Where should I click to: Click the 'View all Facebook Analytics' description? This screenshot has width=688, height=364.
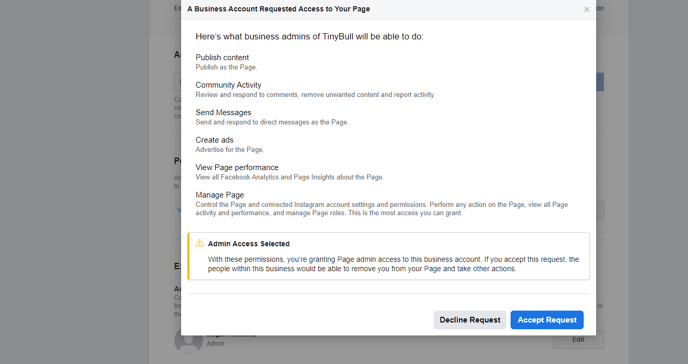pos(290,177)
